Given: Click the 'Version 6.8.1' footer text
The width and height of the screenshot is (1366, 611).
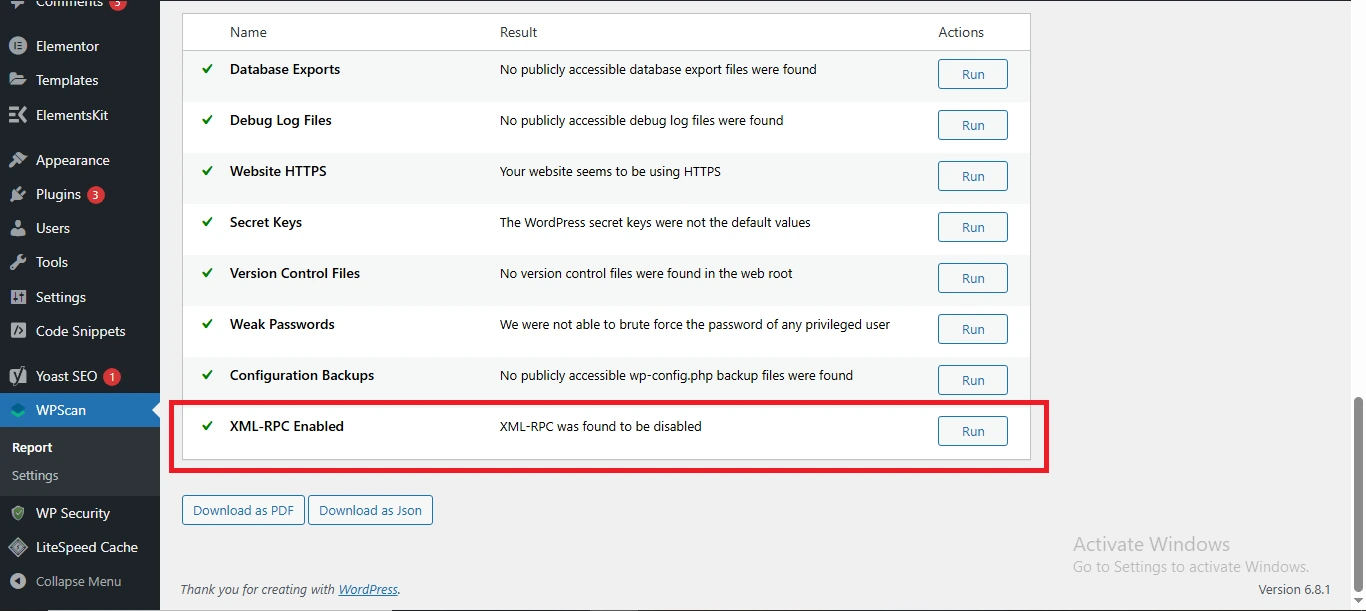Looking at the screenshot, I should [x=1294, y=589].
